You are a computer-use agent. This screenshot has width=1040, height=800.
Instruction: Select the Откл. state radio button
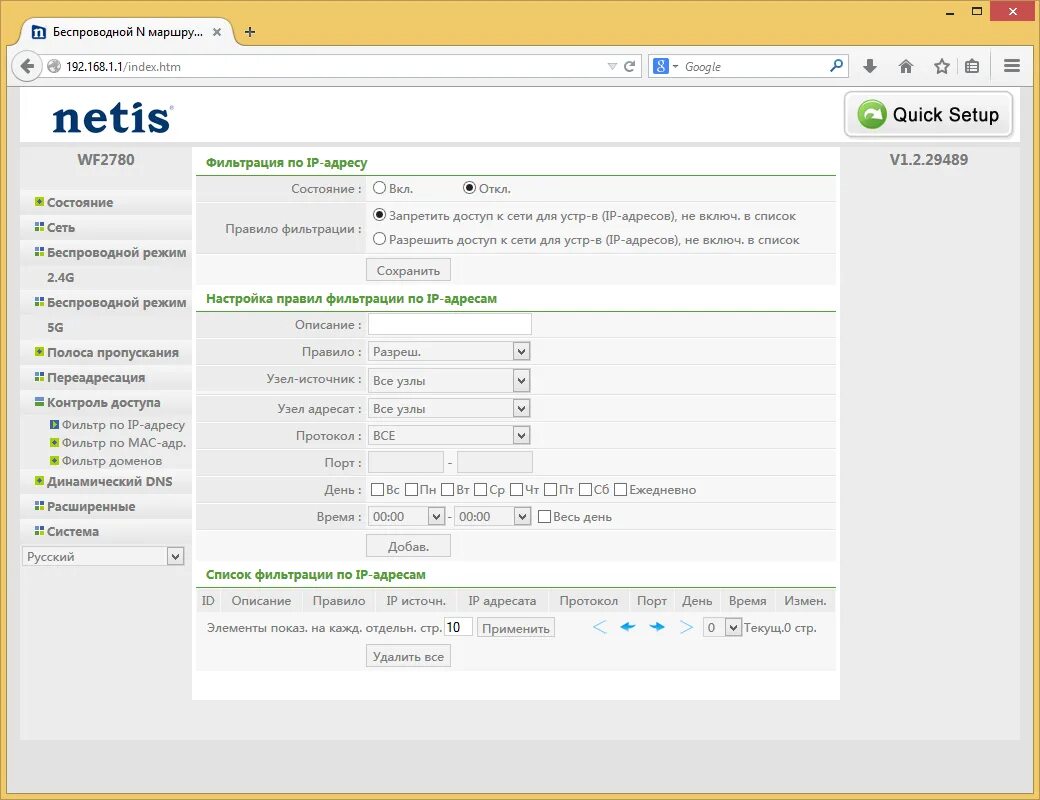469,188
